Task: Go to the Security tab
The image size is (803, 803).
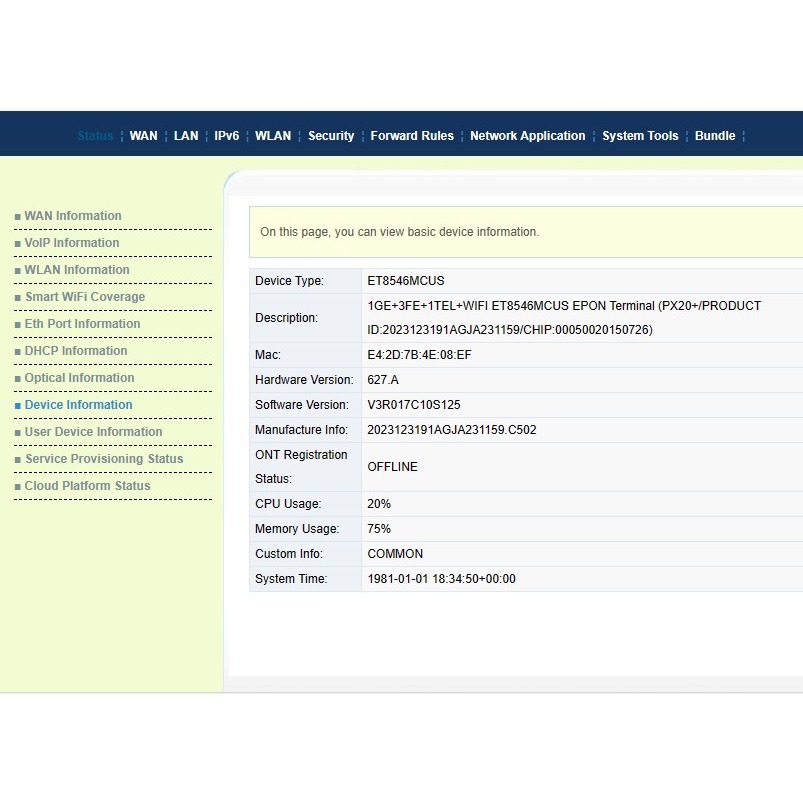Action: pyautogui.click(x=331, y=136)
